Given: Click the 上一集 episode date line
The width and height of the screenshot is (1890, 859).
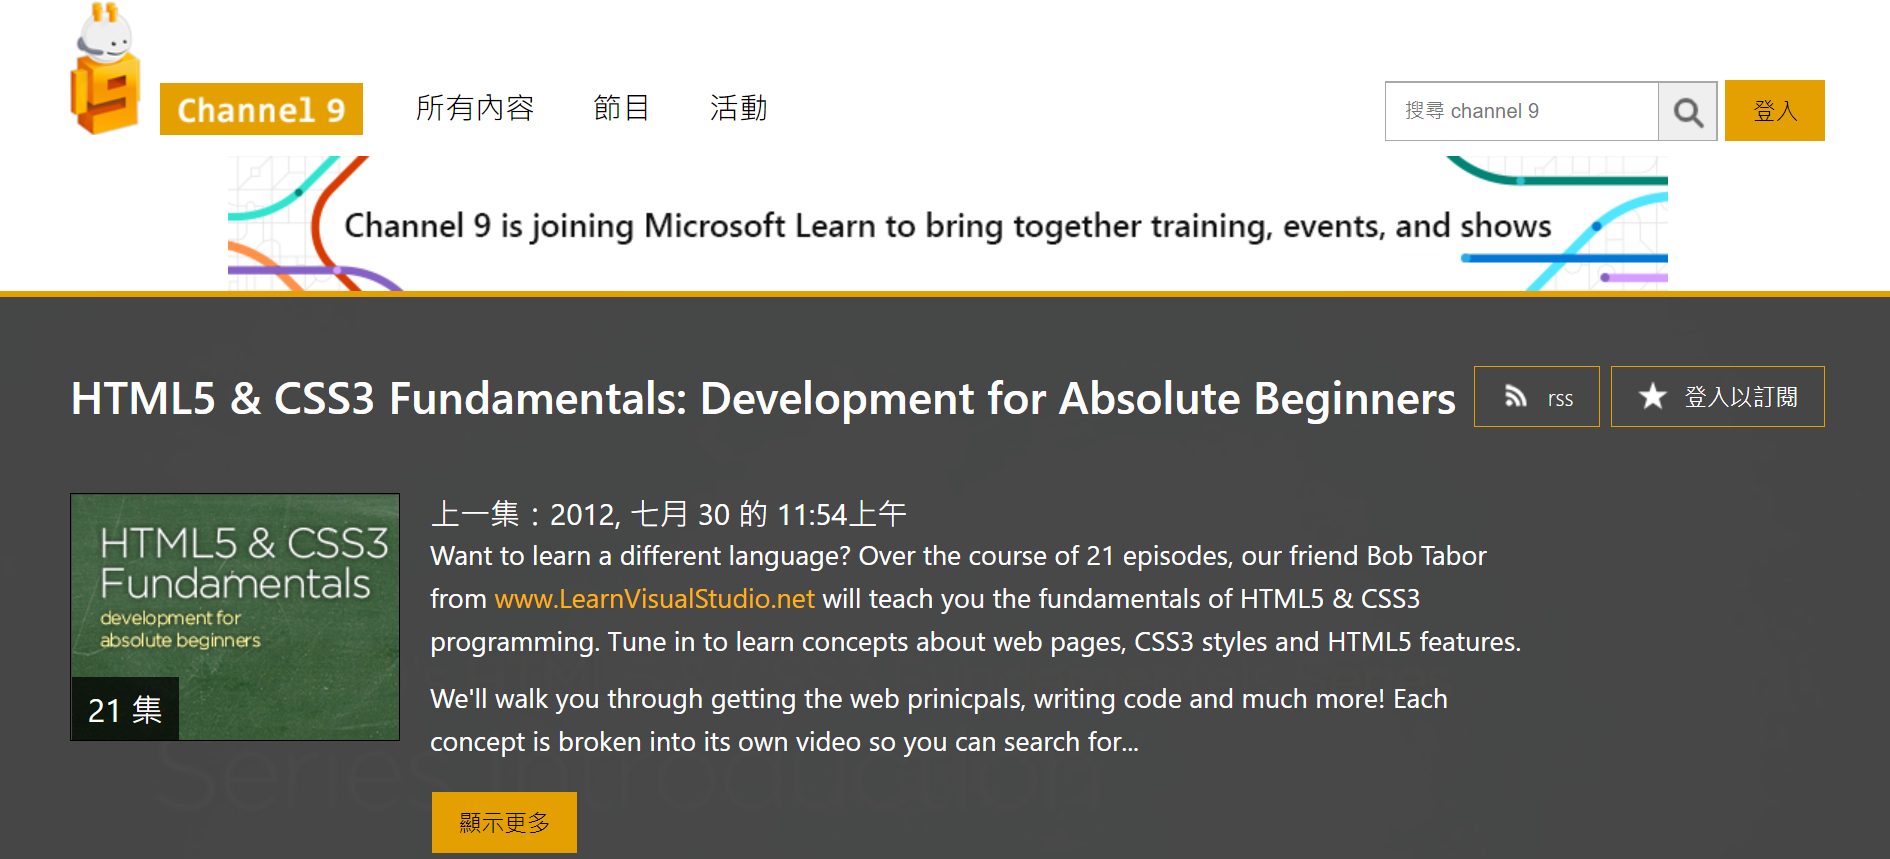Looking at the screenshot, I should (668, 514).
